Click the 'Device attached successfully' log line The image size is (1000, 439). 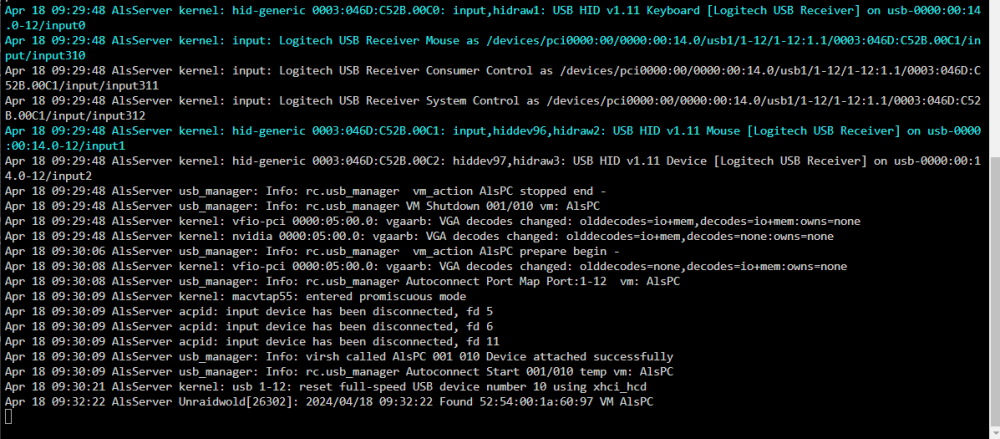point(339,357)
